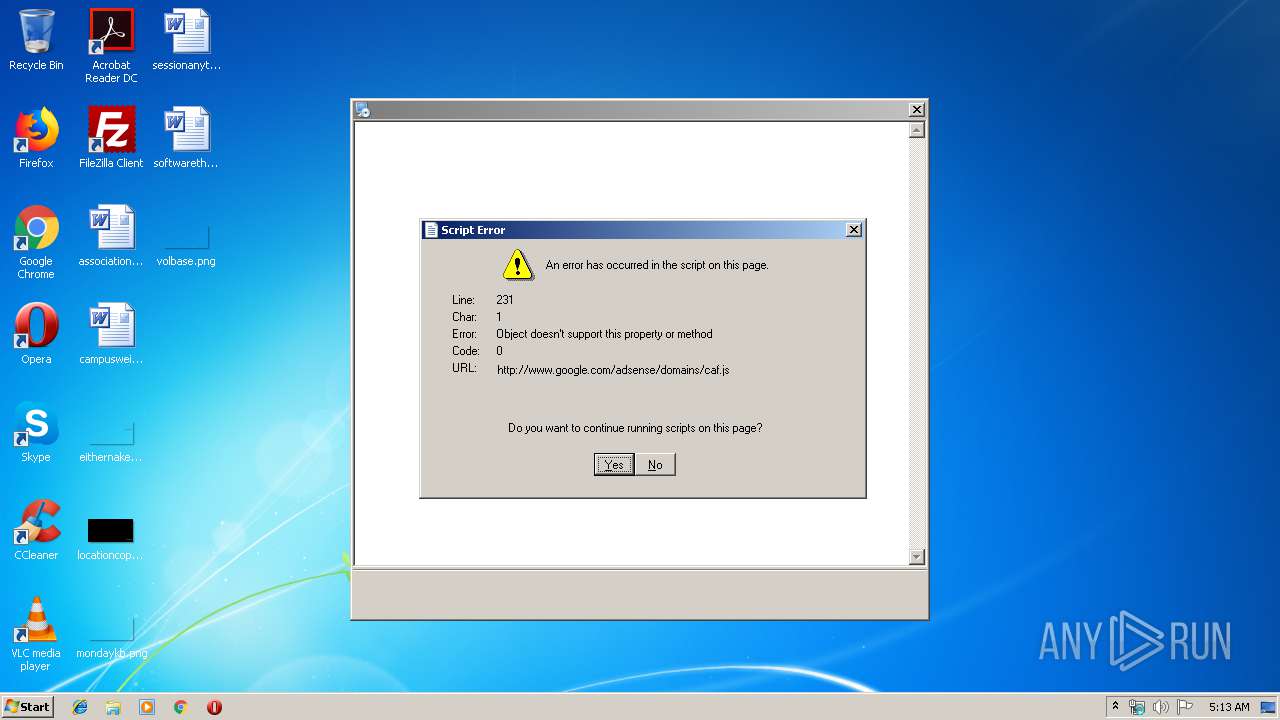The width and height of the screenshot is (1280, 720).
Task: Click the Script Error title bar icon
Action: 431,230
